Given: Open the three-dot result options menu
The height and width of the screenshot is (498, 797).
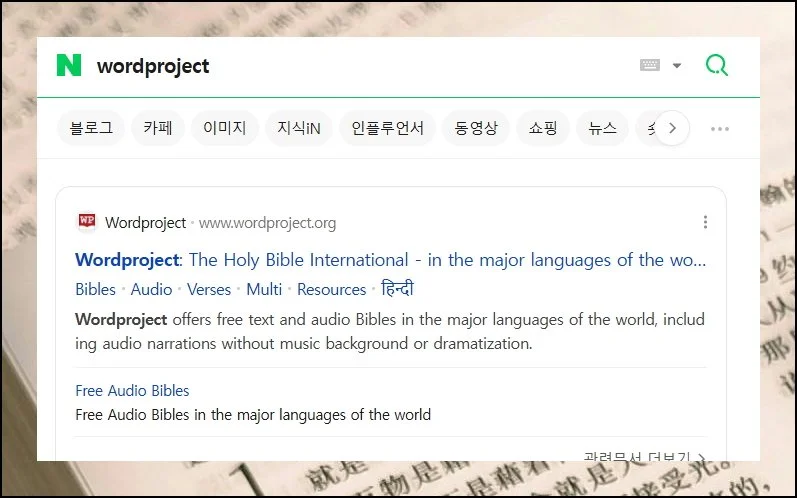Looking at the screenshot, I should tap(705, 222).
